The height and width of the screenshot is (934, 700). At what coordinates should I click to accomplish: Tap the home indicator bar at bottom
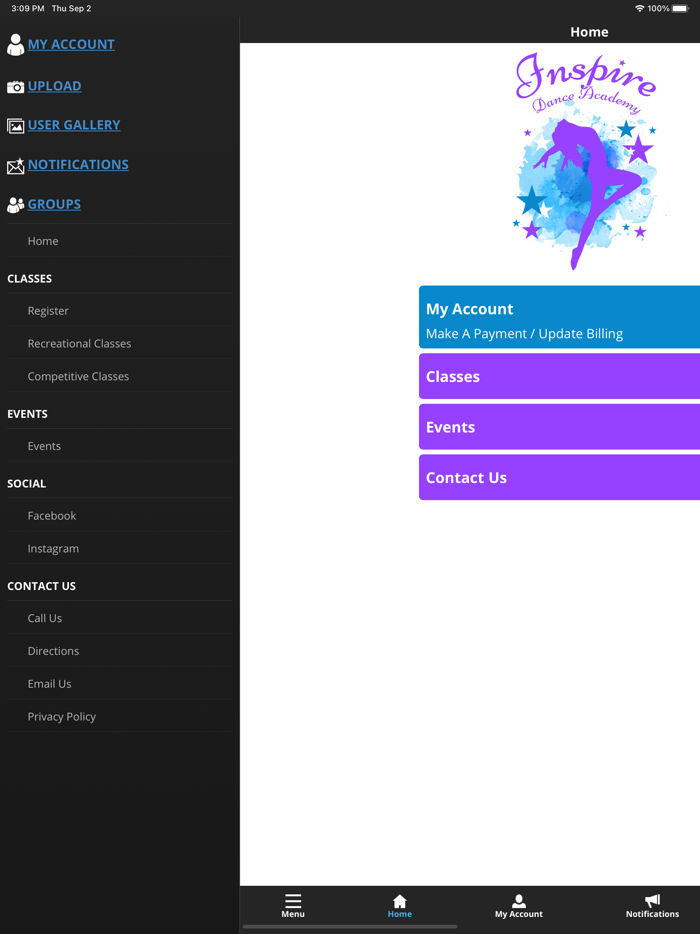pyautogui.click(x=350, y=927)
